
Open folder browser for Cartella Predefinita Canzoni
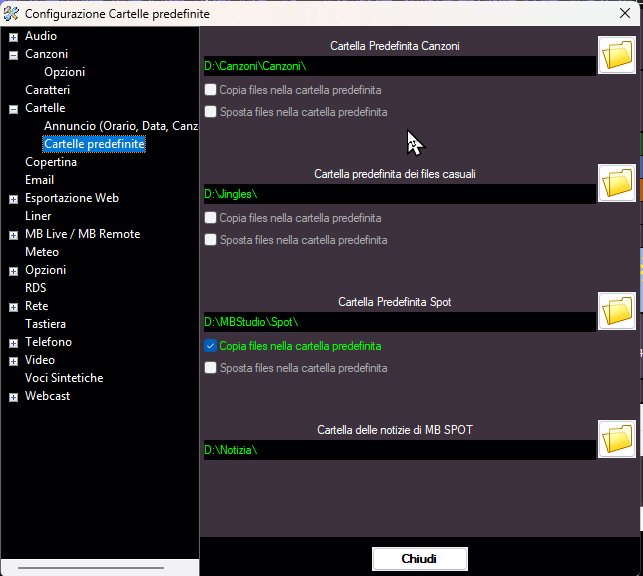click(617, 56)
